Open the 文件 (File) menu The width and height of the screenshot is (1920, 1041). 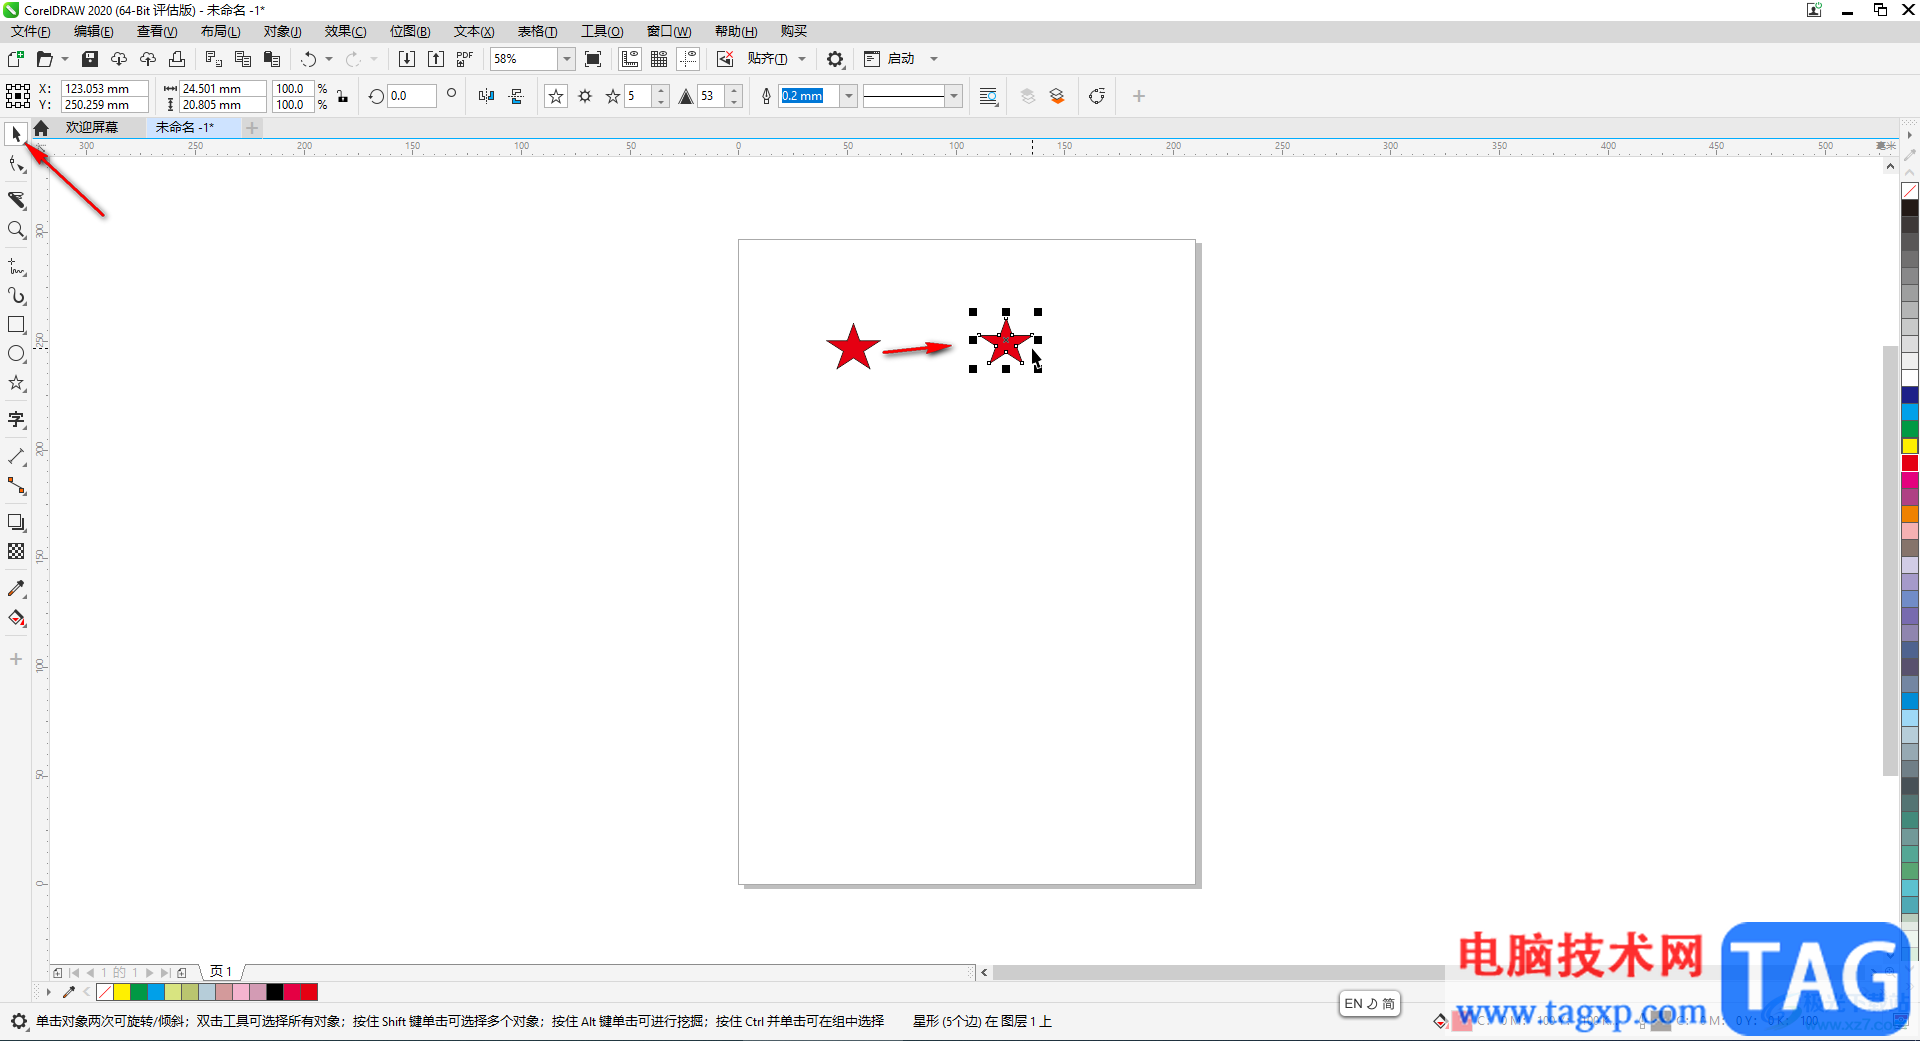click(31, 31)
